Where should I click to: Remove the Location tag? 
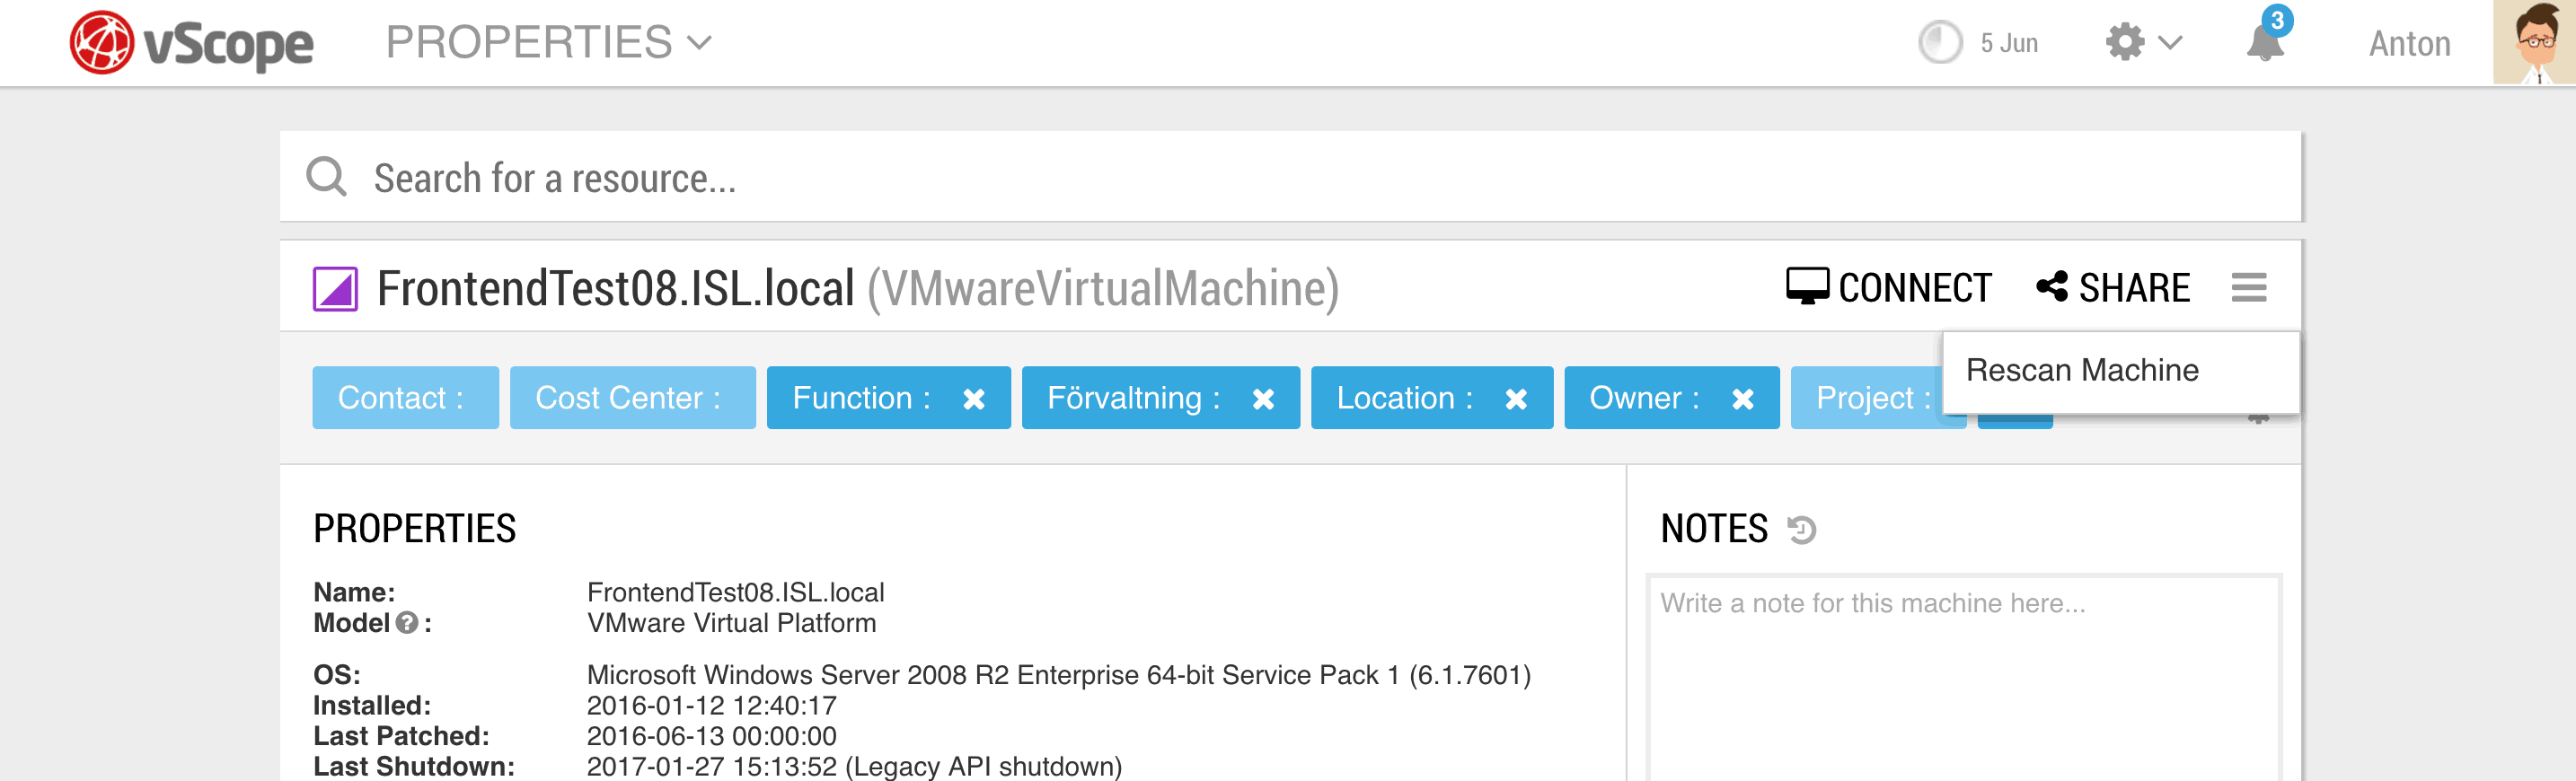[x=1516, y=399]
